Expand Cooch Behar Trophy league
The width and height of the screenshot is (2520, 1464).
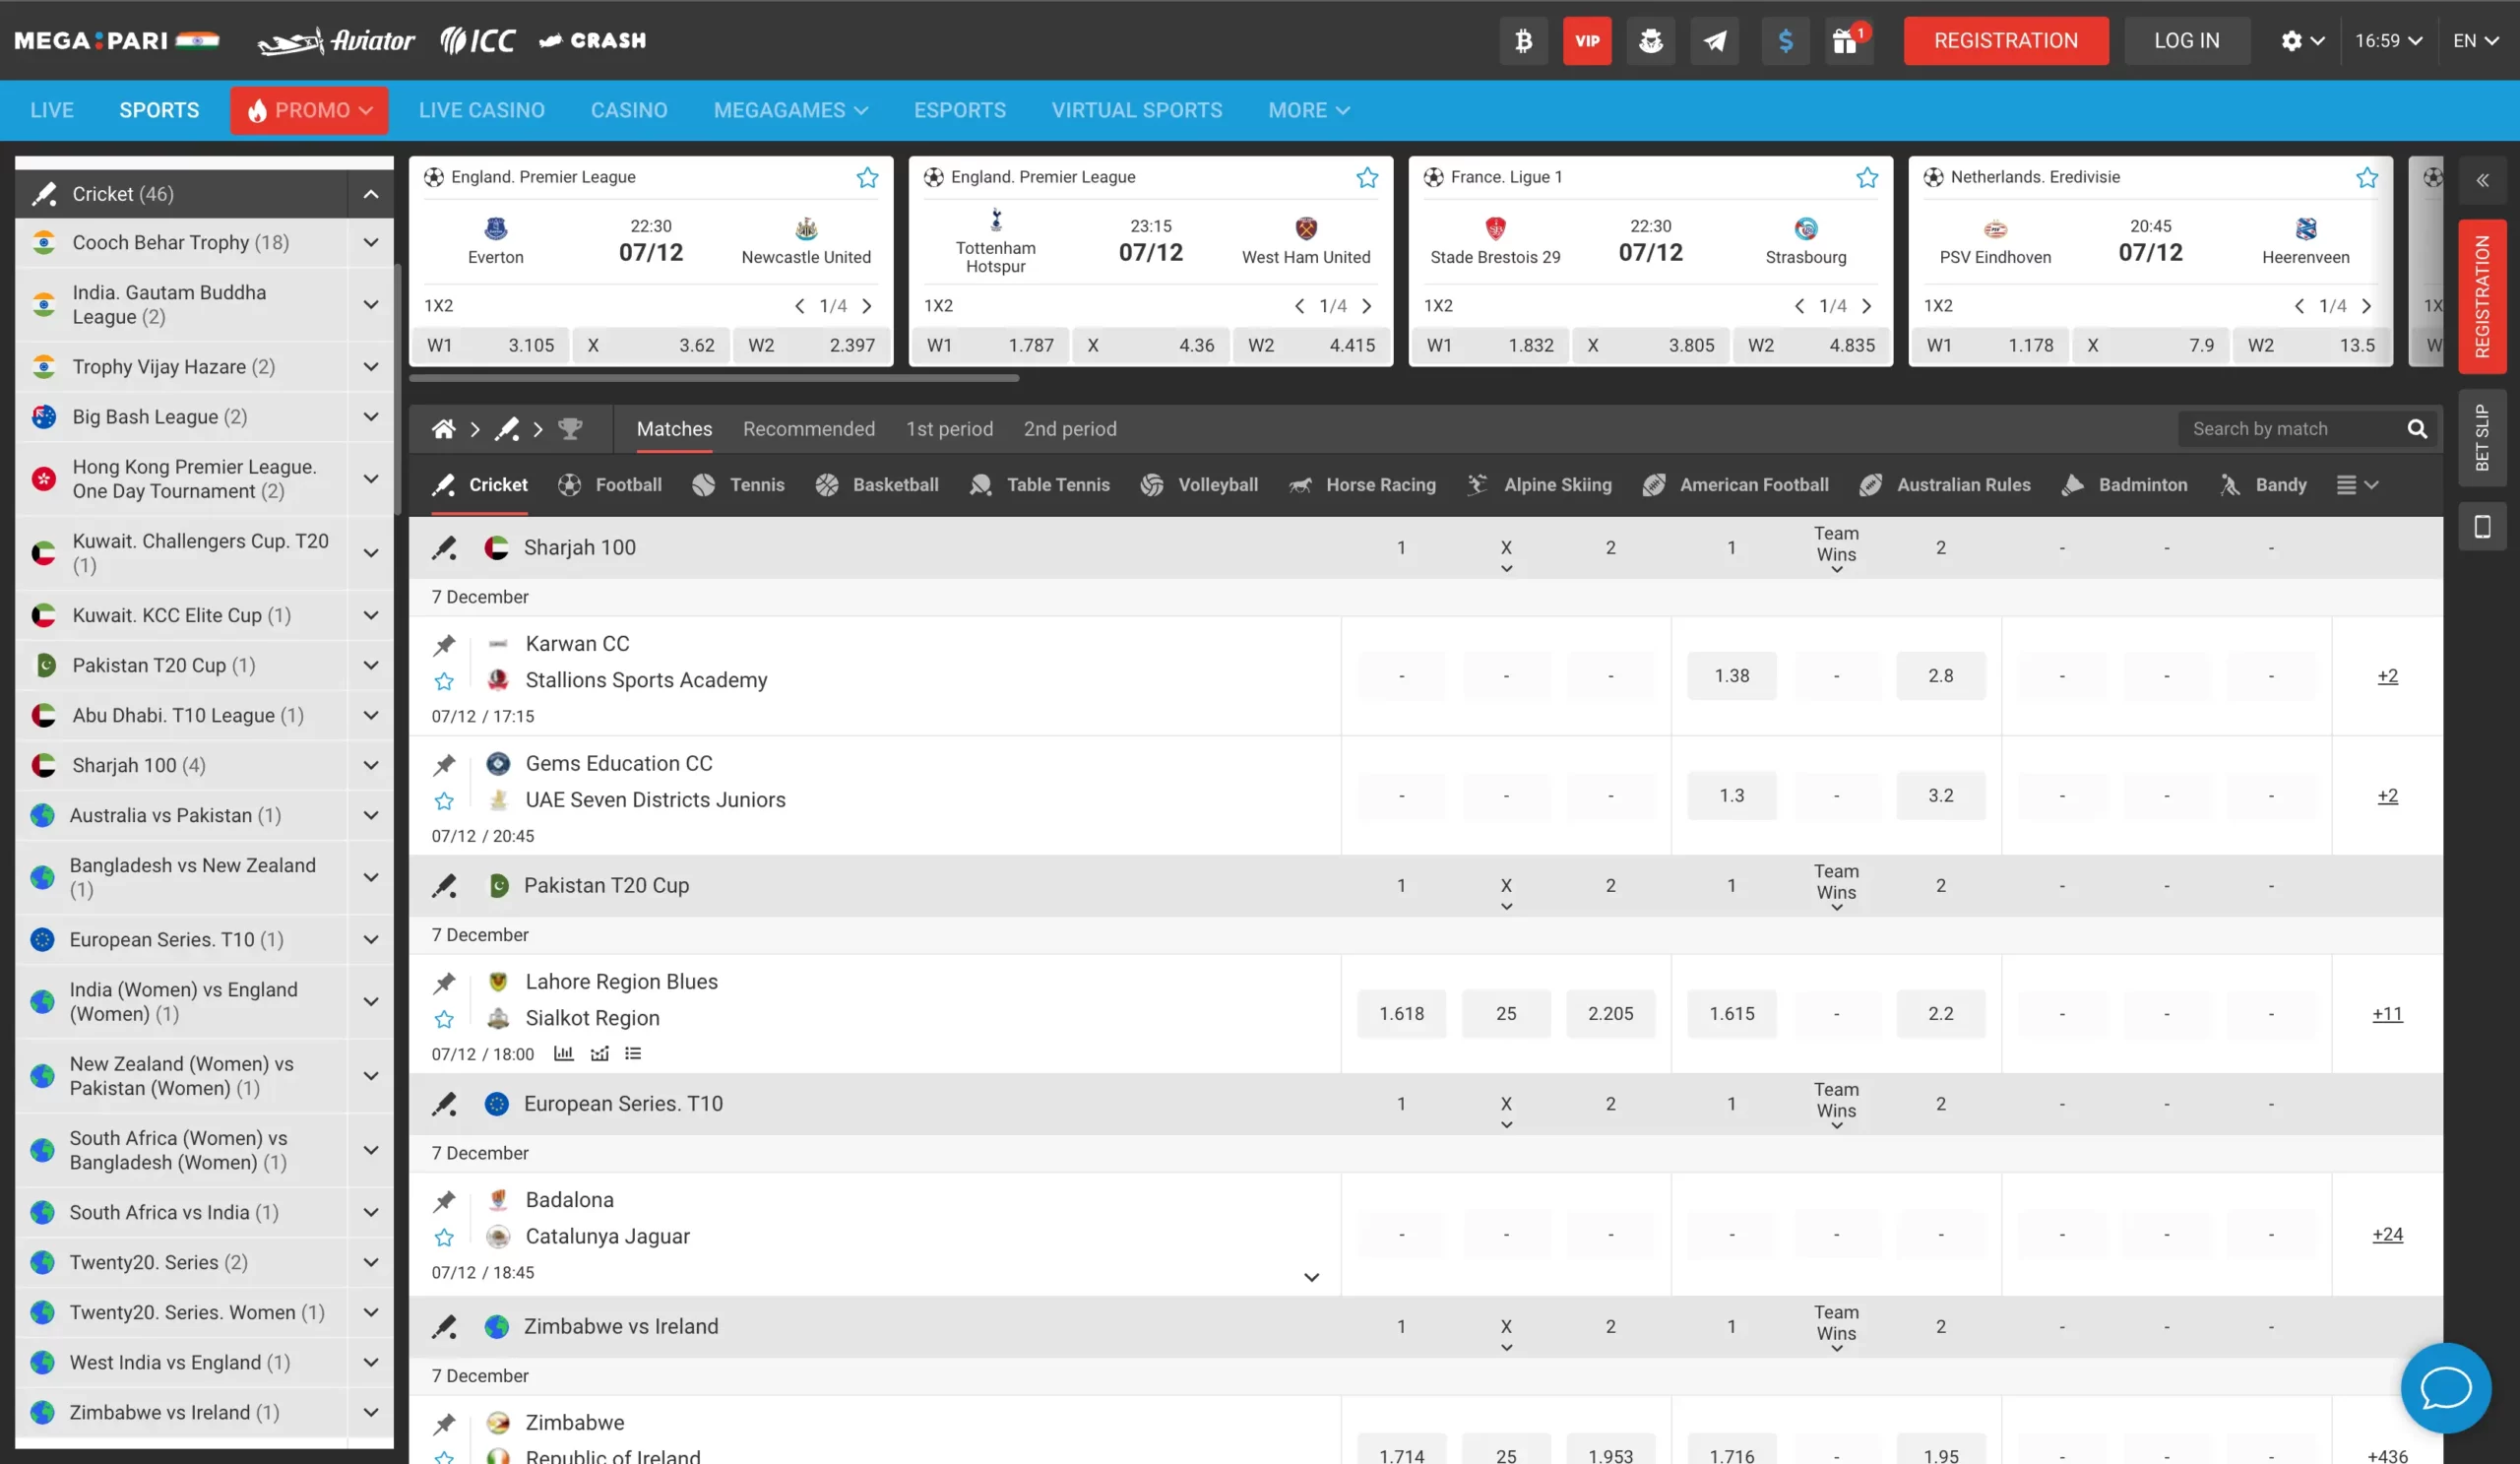coord(371,243)
